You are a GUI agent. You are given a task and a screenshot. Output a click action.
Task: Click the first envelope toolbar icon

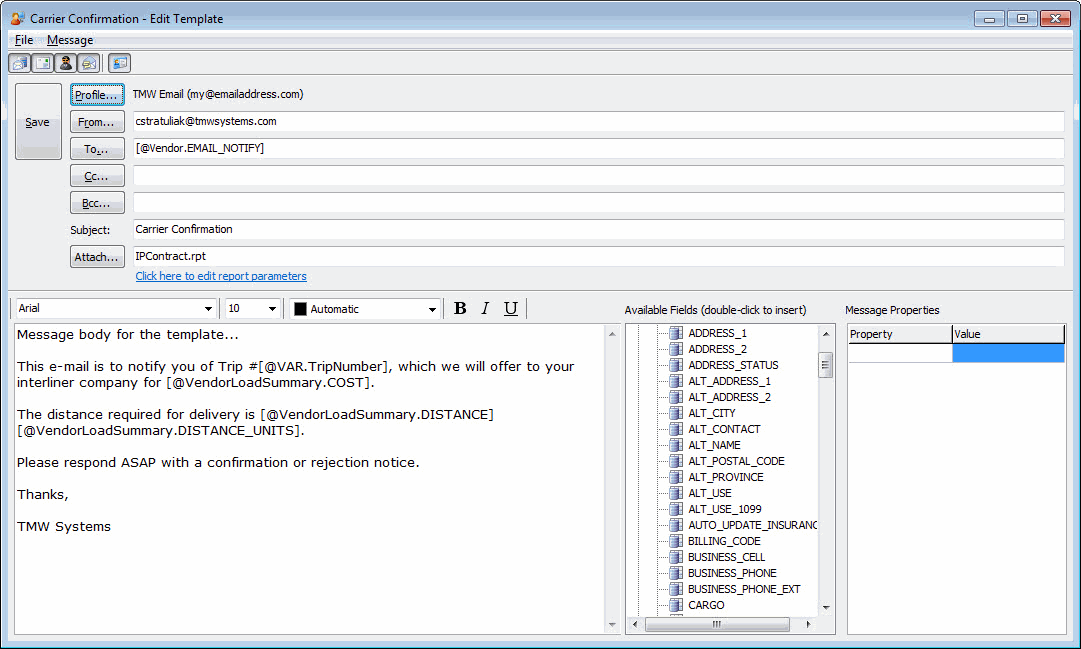(x=19, y=63)
